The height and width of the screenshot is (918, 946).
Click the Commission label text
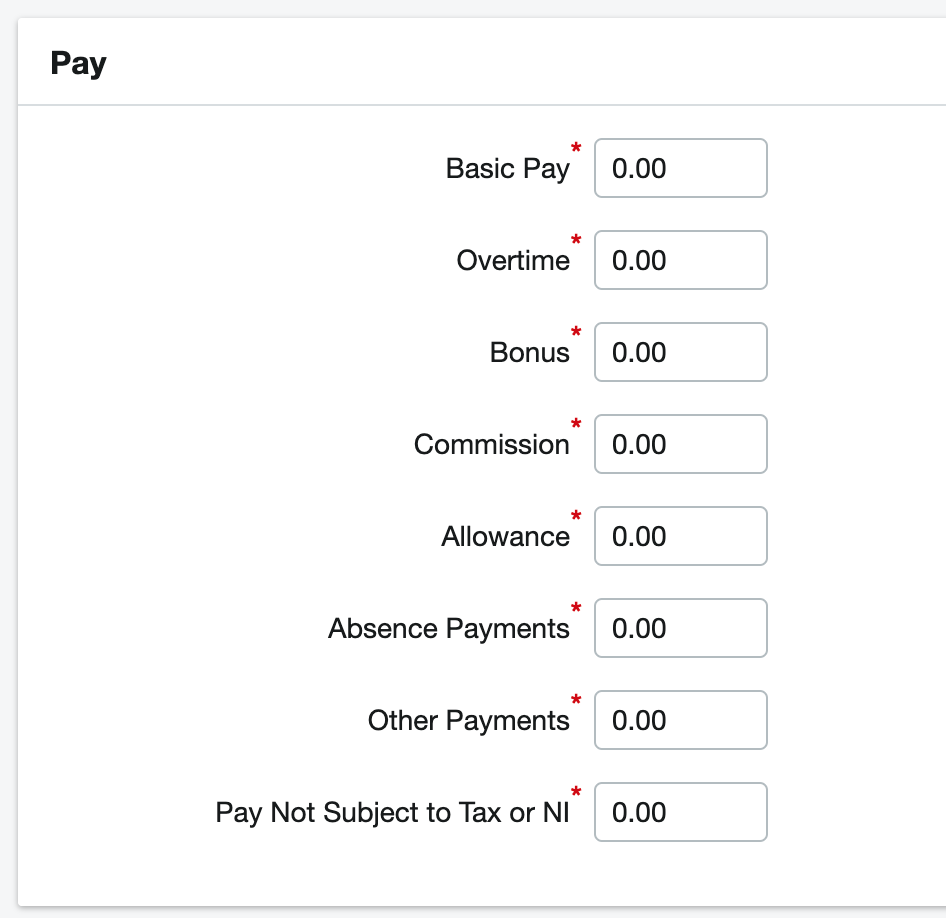[491, 444]
